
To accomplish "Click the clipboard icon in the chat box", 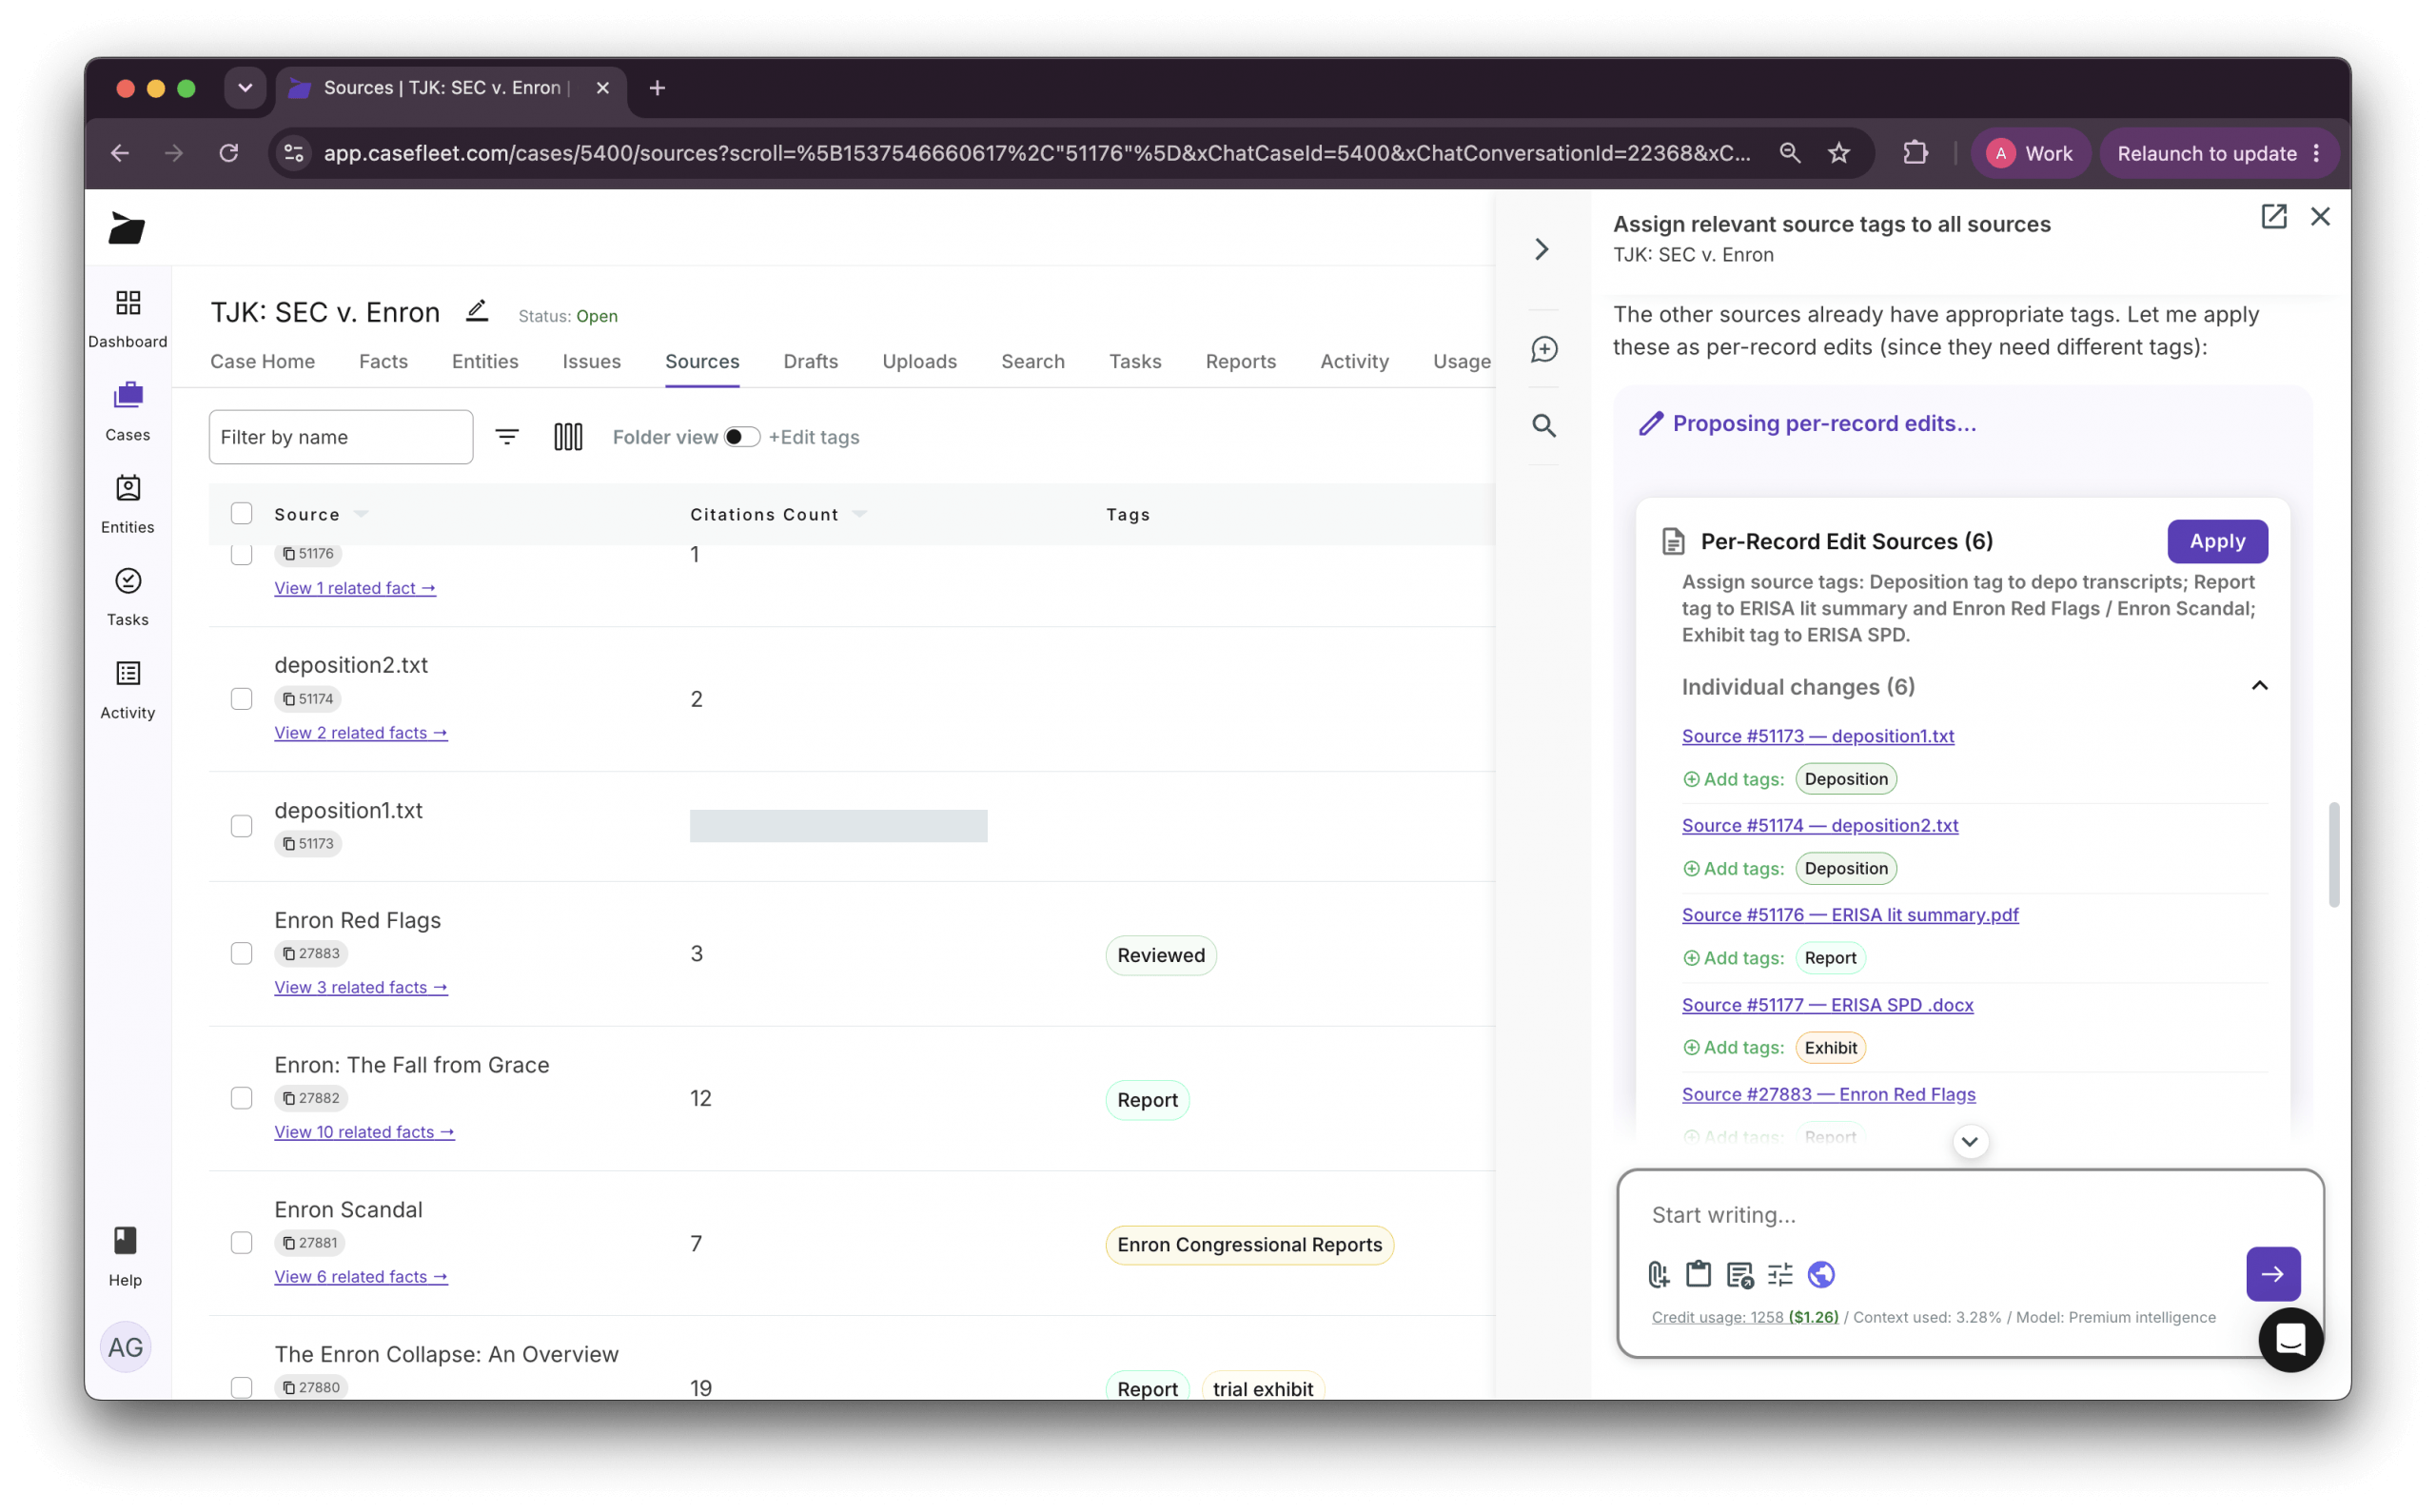I will (x=1698, y=1274).
